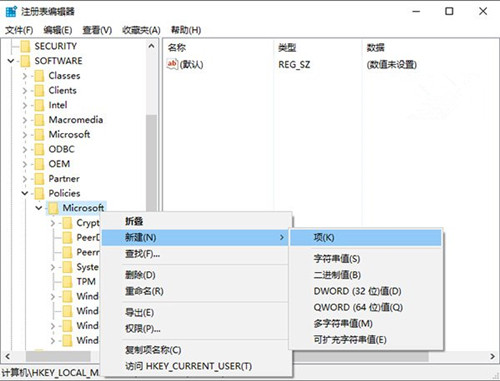Select 项(K) in the submenu
This screenshot has height=381, width=500.
pyautogui.click(x=366, y=238)
